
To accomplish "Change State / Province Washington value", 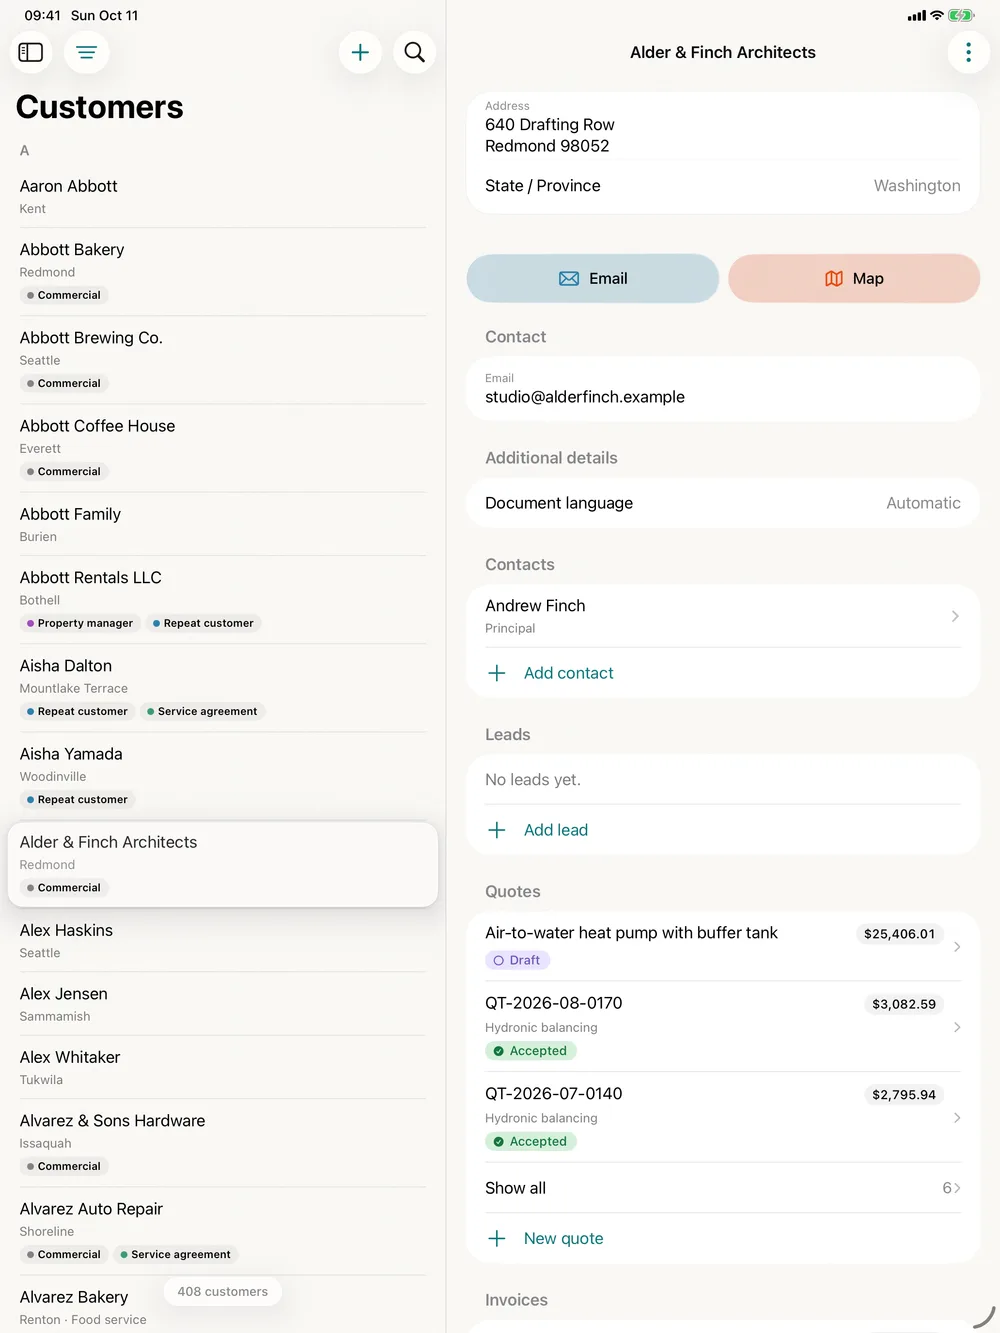I will 723,186.
